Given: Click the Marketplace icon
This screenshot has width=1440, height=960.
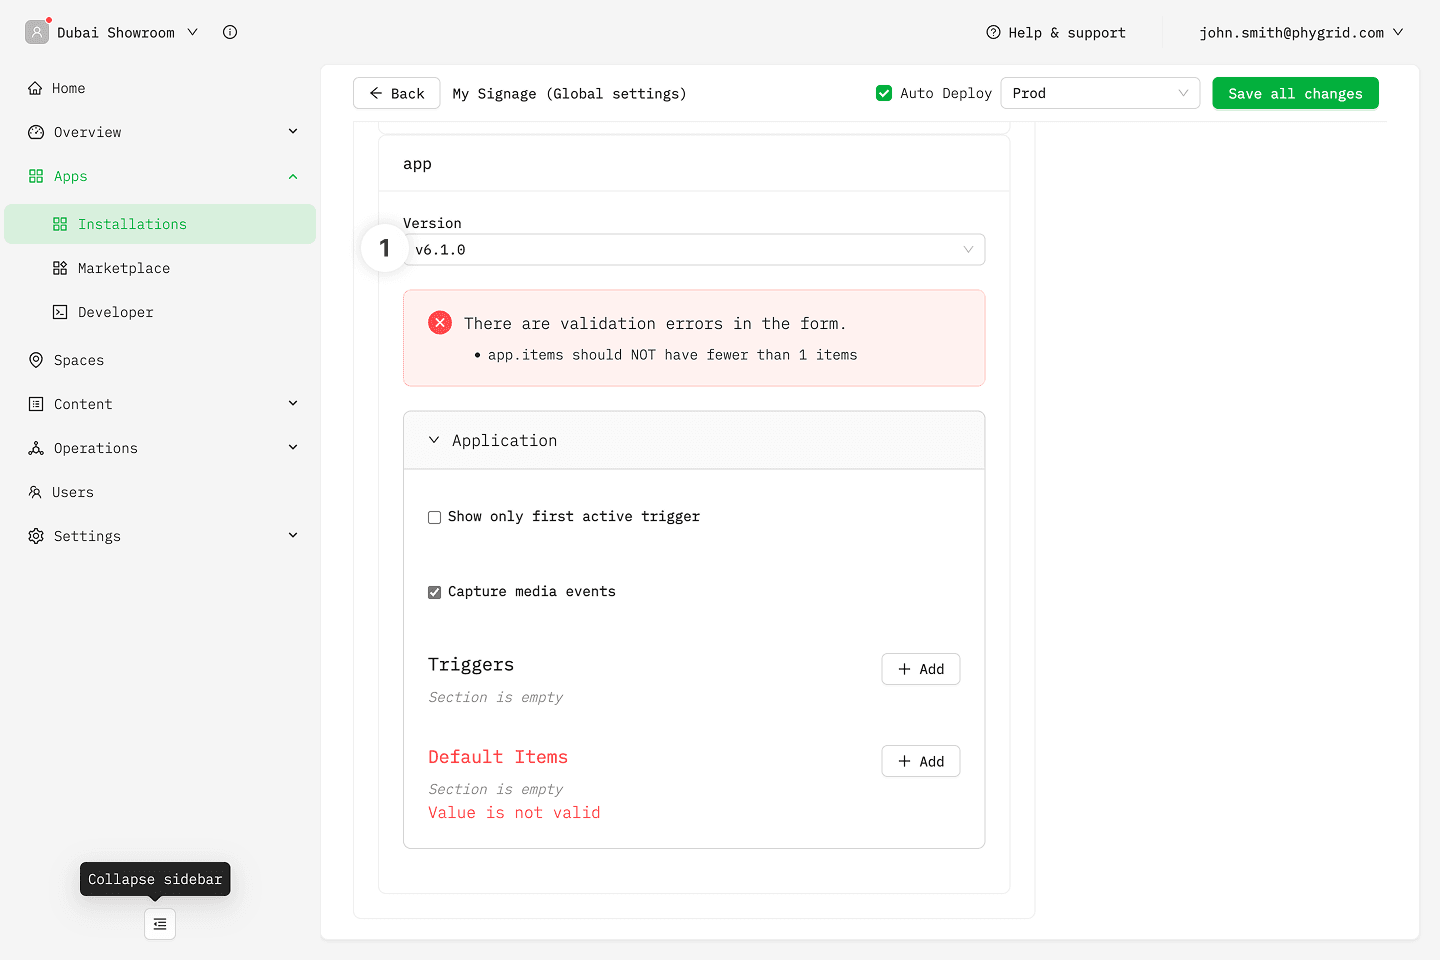Looking at the screenshot, I should (x=60, y=268).
